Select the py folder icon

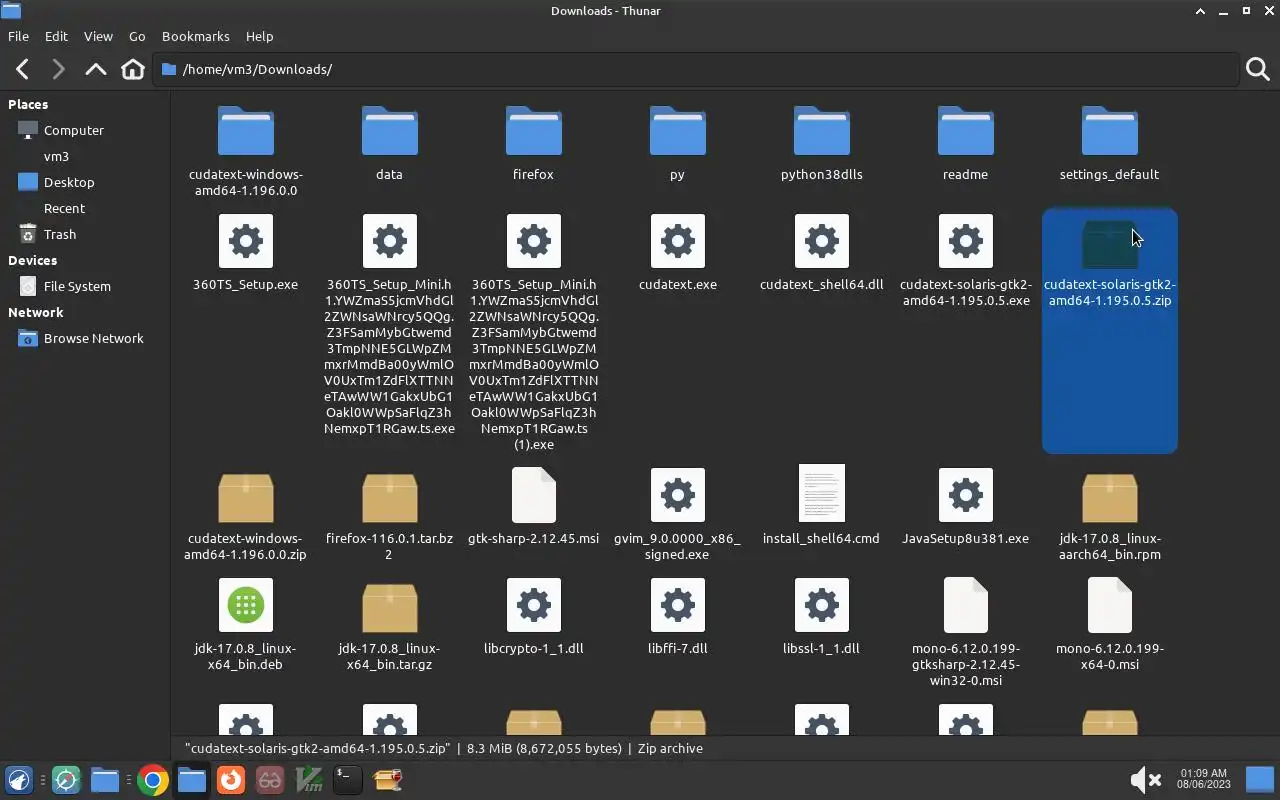point(677,131)
